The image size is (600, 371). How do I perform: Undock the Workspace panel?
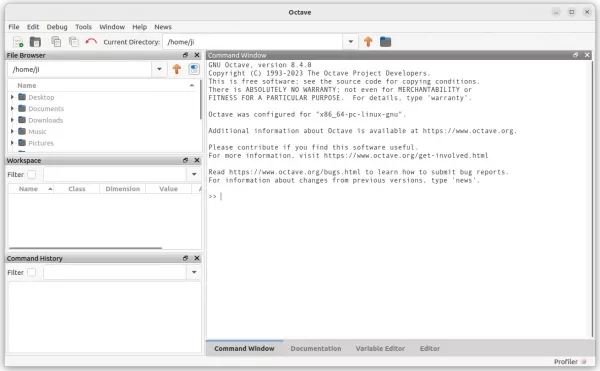tap(186, 160)
